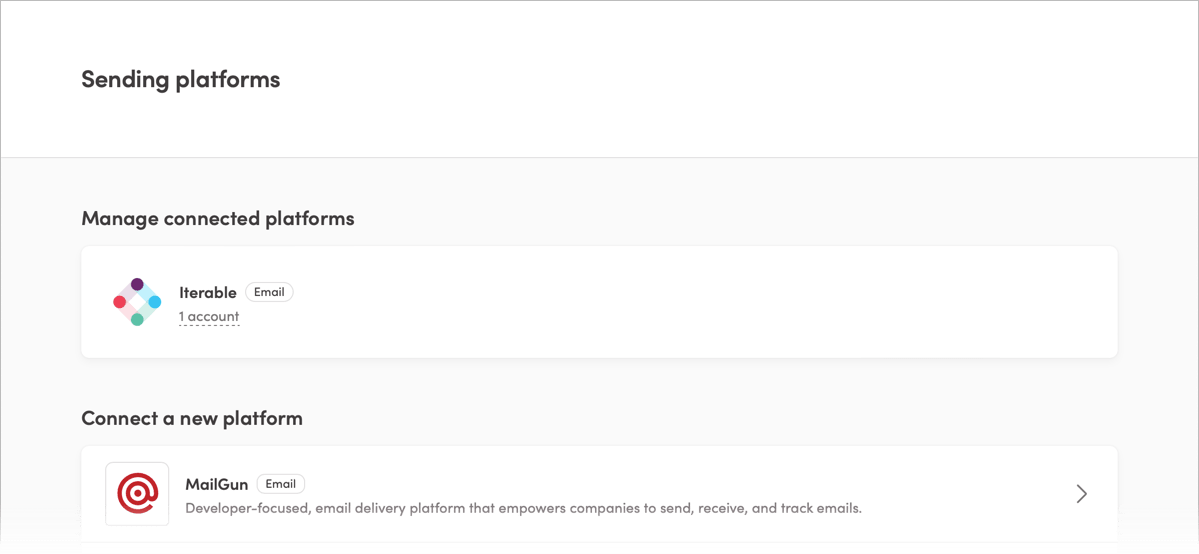Click the red MailGun at-sign logo
1199x554 pixels.
tap(137, 494)
